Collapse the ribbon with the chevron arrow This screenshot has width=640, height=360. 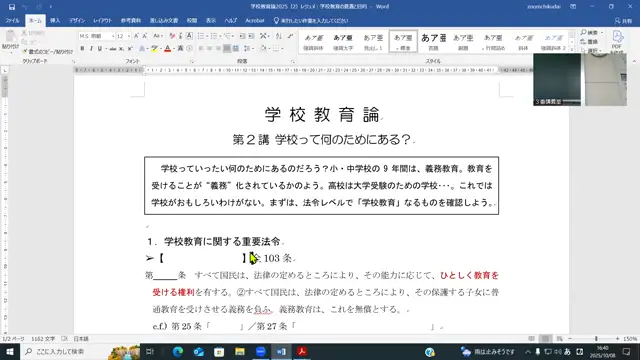(x=634, y=62)
